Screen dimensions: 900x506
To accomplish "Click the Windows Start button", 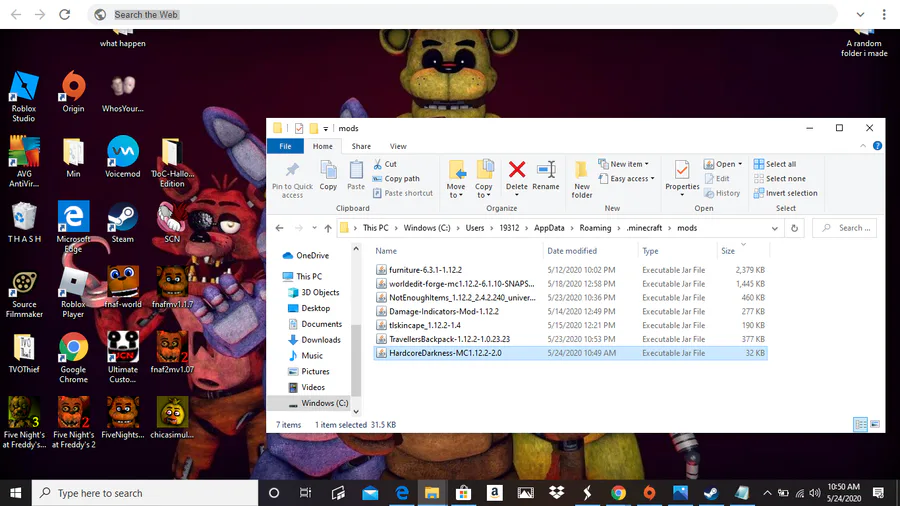I will (15, 493).
